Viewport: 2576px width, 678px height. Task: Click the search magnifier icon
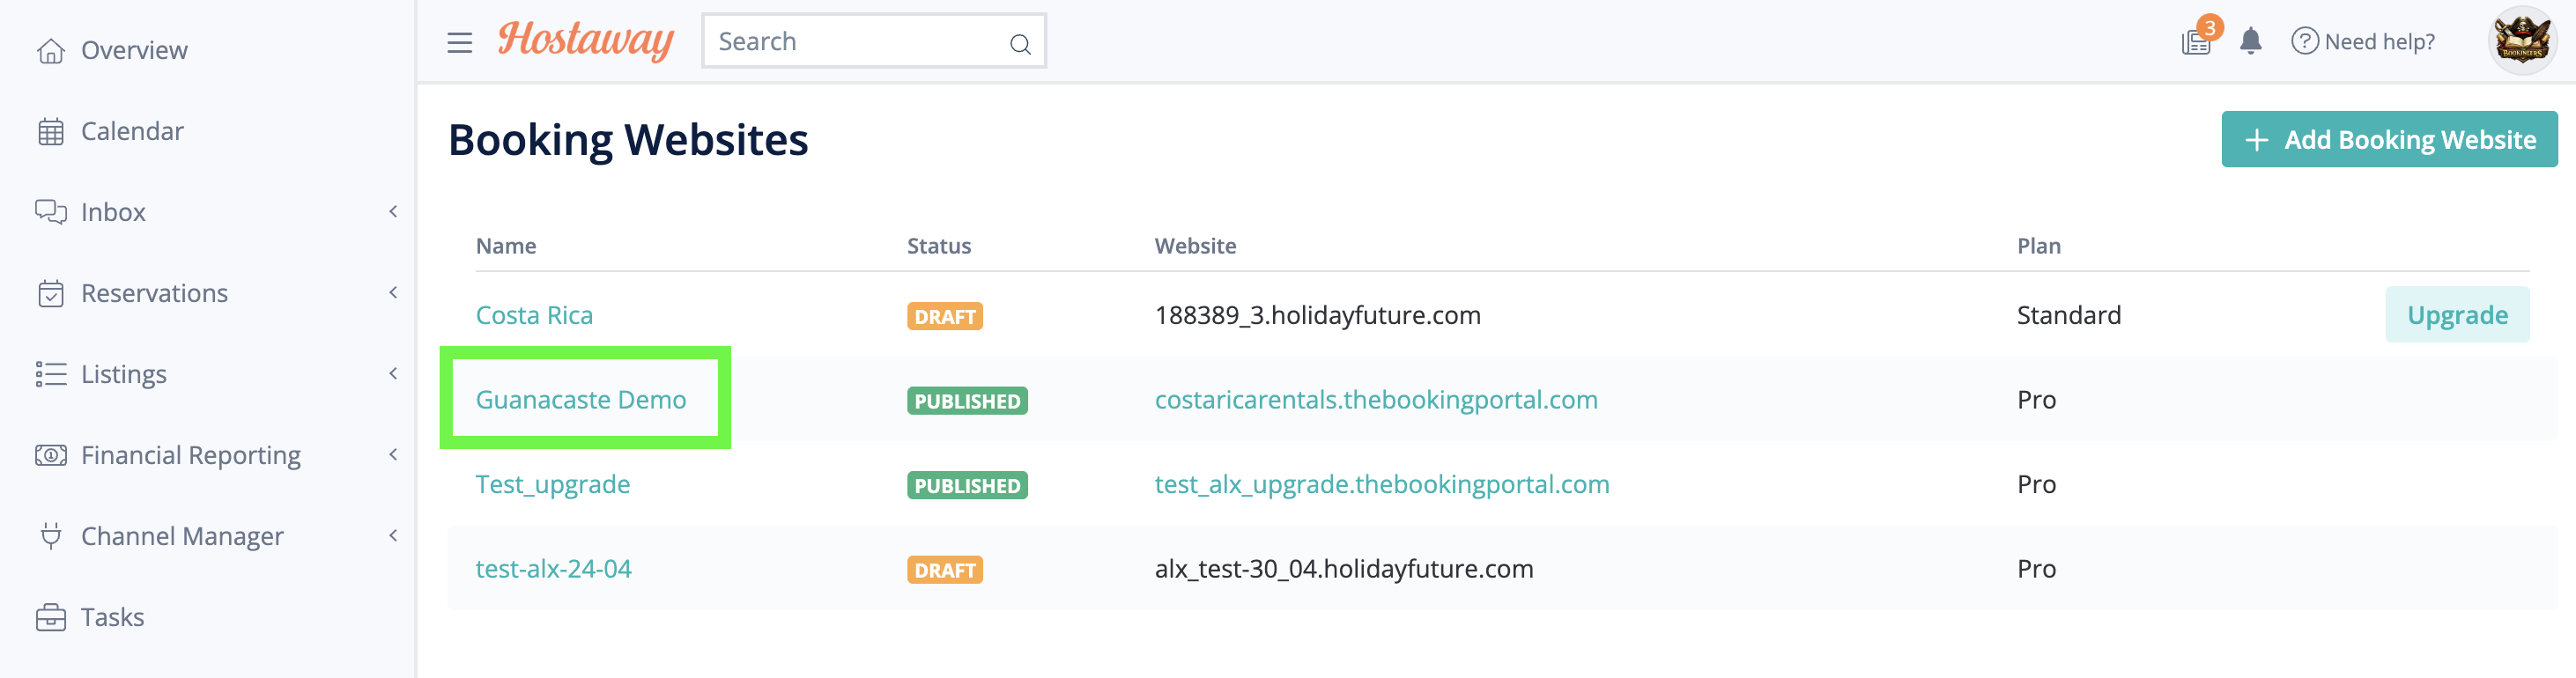click(x=1020, y=43)
